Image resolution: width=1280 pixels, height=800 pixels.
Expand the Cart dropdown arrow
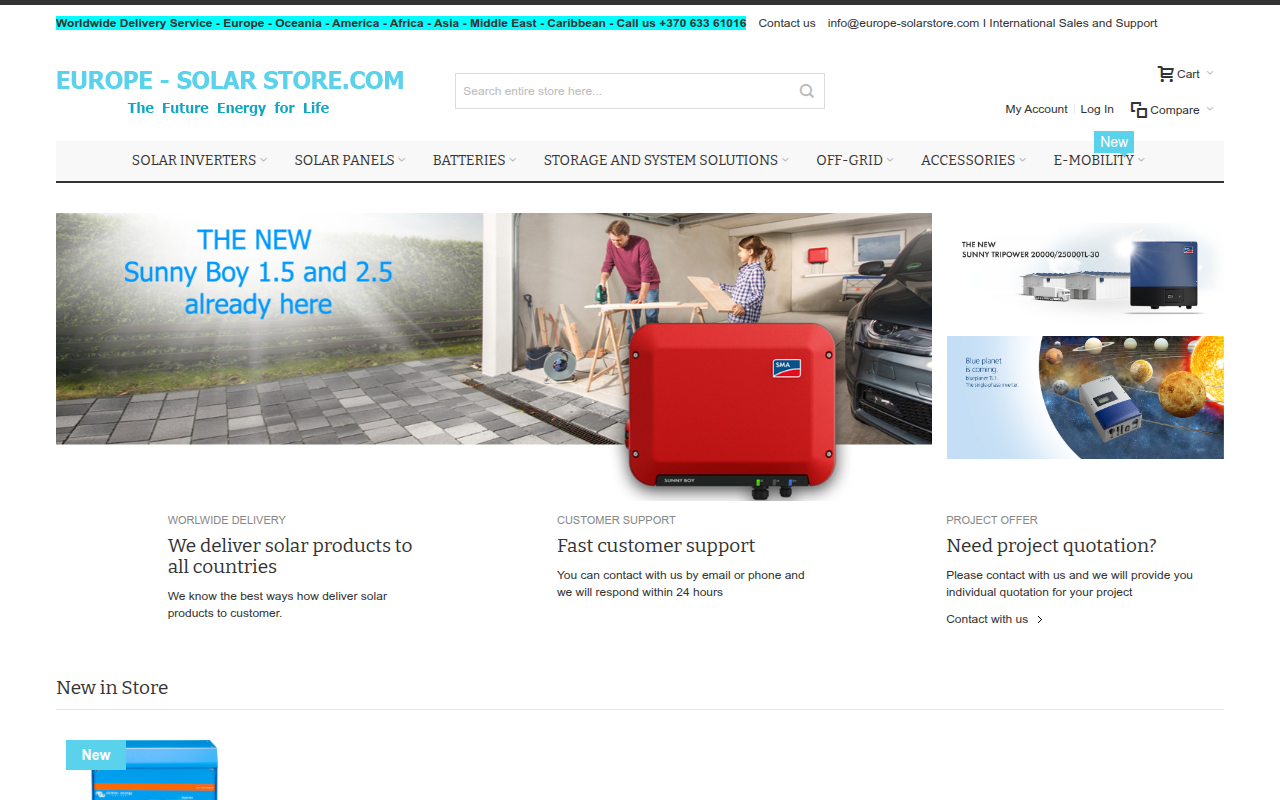click(x=1210, y=73)
